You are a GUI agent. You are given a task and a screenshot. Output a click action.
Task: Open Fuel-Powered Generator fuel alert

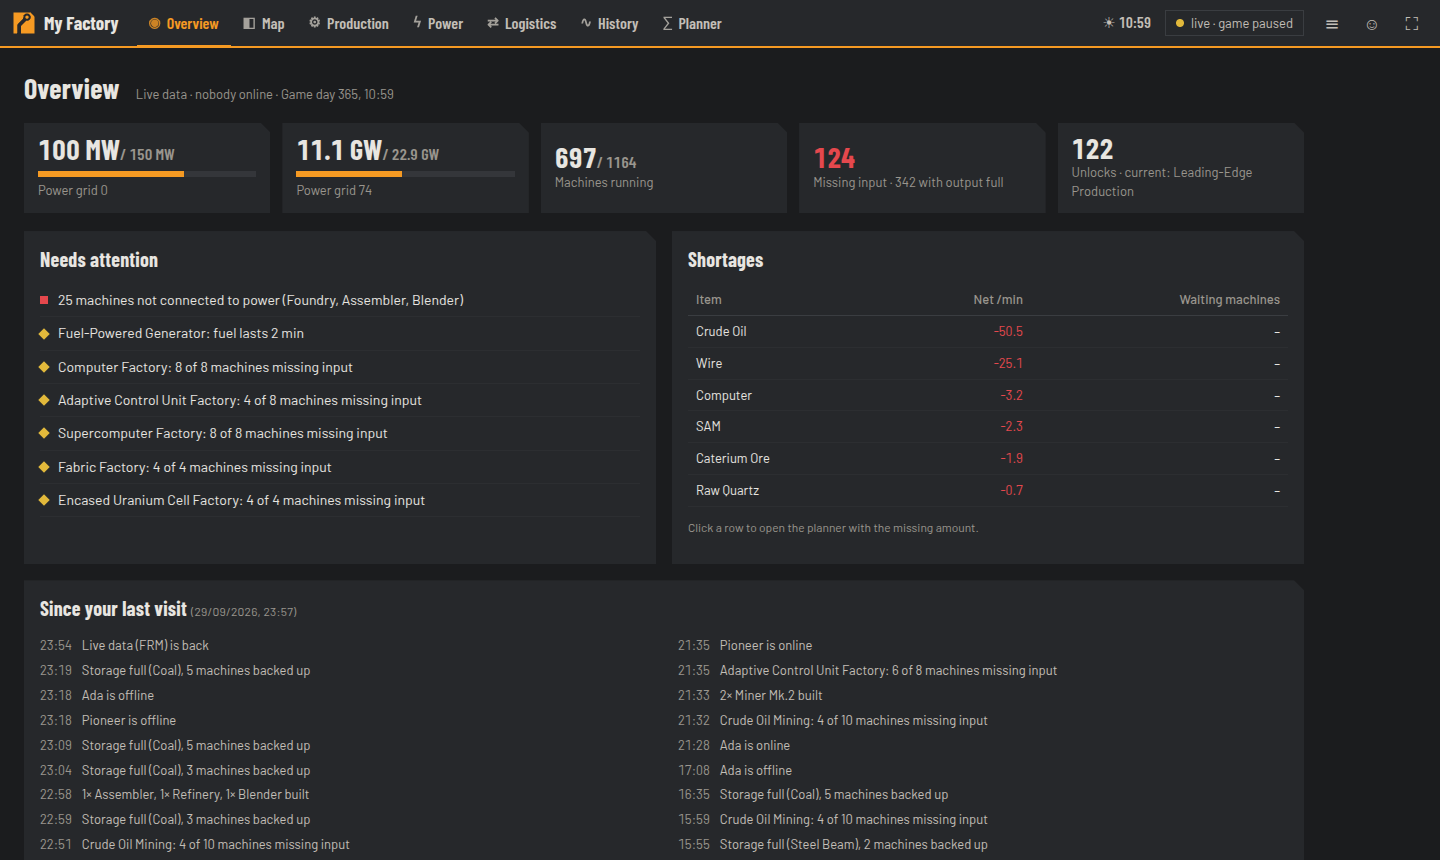[x=340, y=333]
